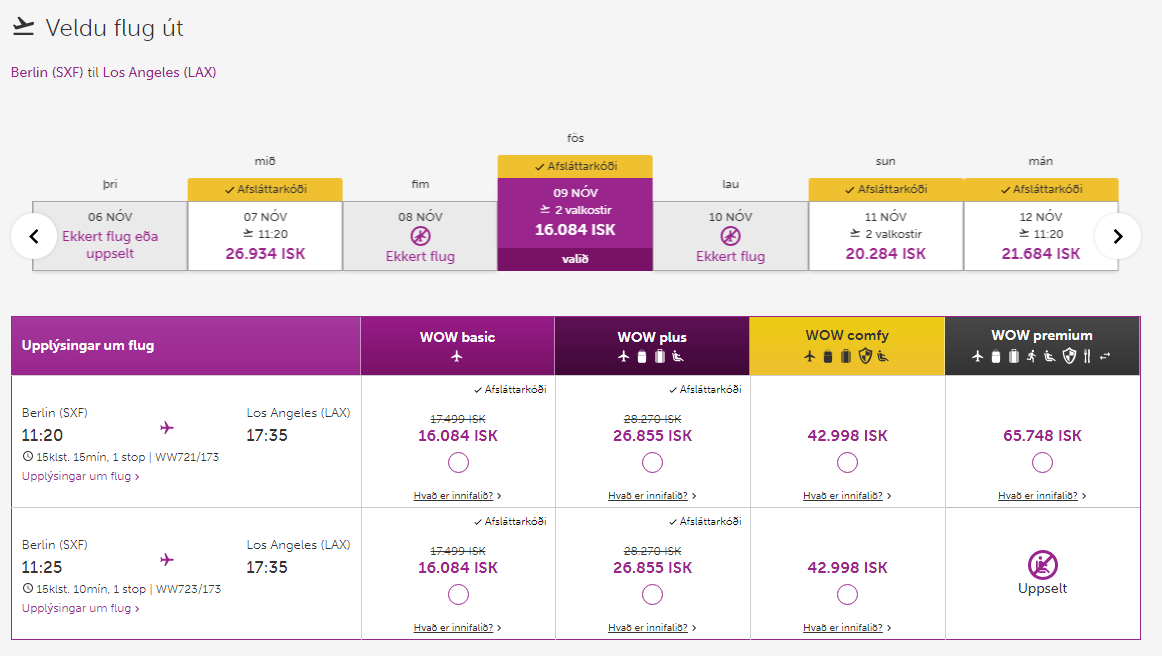Click the plane icon under WOW basic header
The width and height of the screenshot is (1162, 656).
pyautogui.click(x=457, y=356)
